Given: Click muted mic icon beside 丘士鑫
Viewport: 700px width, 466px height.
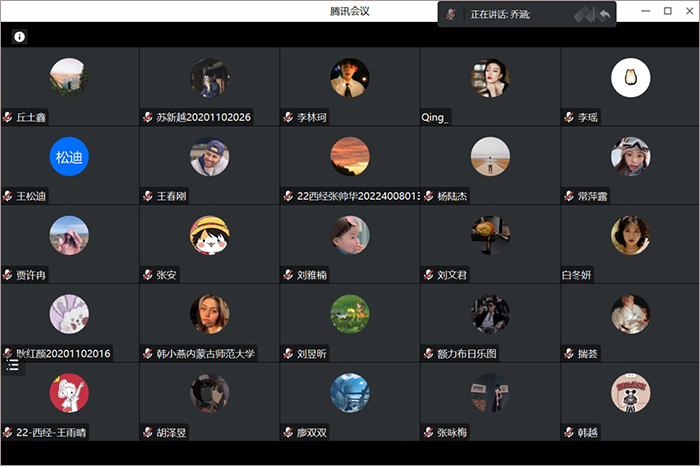Looking at the screenshot, I should click(x=8, y=118).
